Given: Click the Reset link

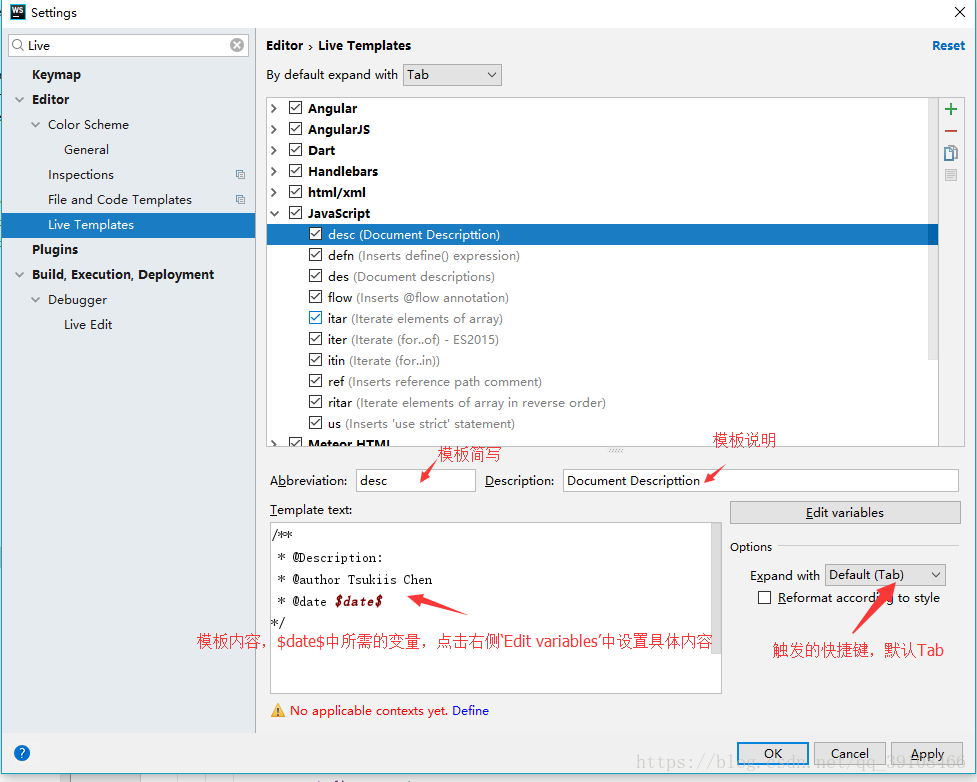Looking at the screenshot, I should [x=948, y=45].
